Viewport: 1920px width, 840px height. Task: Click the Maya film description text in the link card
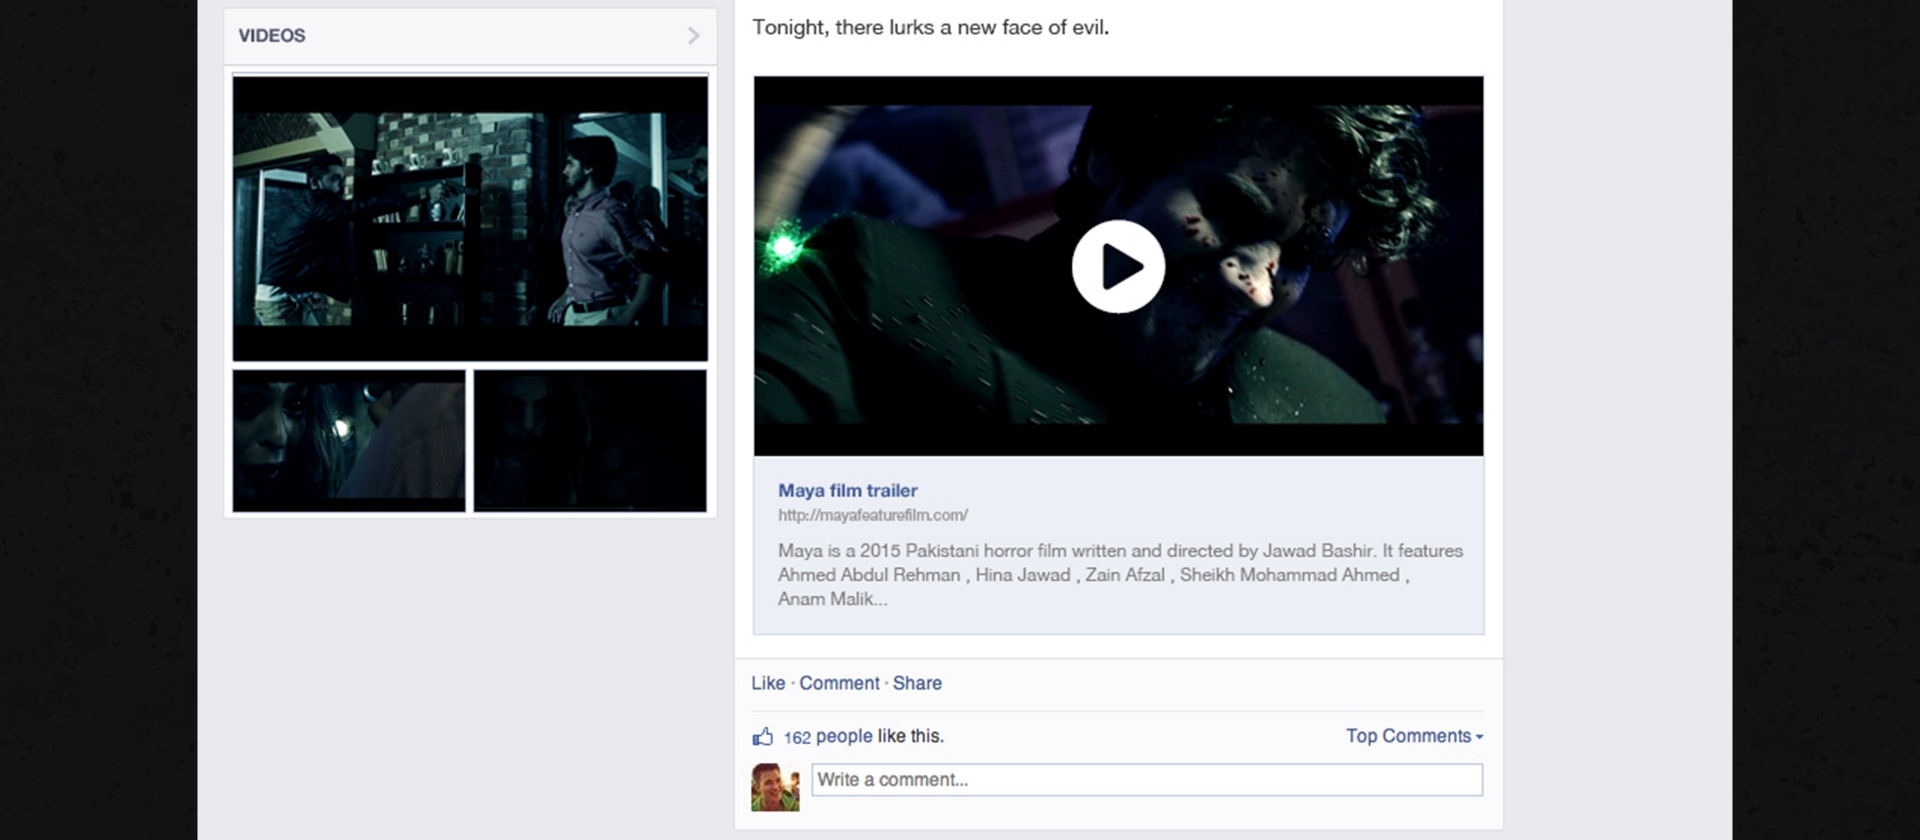[1119, 575]
